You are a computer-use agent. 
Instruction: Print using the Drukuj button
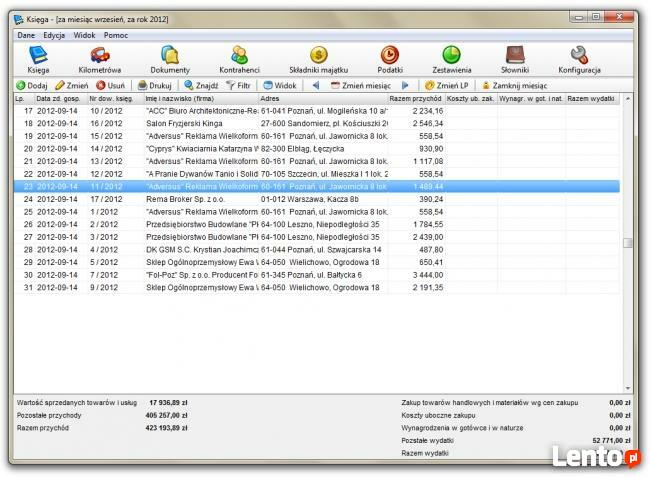(x=155, y=86)
